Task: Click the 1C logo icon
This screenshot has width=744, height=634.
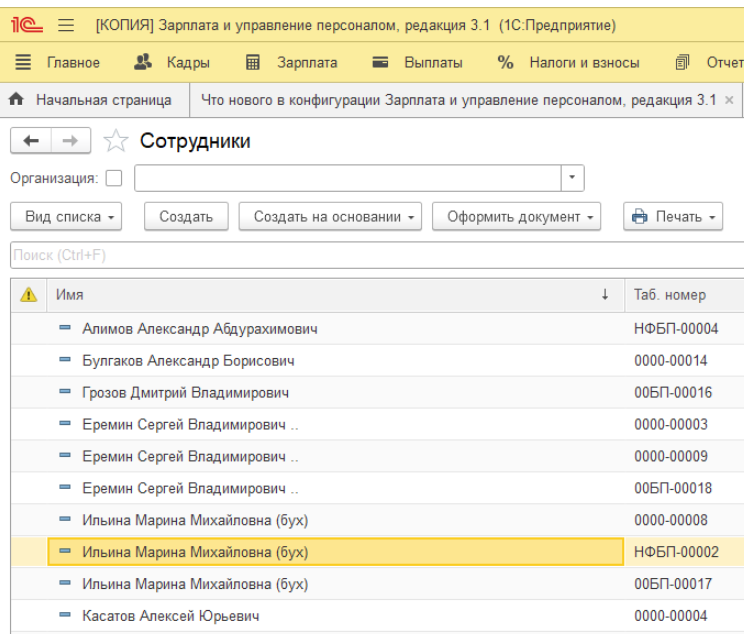Action: coord(27,24)
